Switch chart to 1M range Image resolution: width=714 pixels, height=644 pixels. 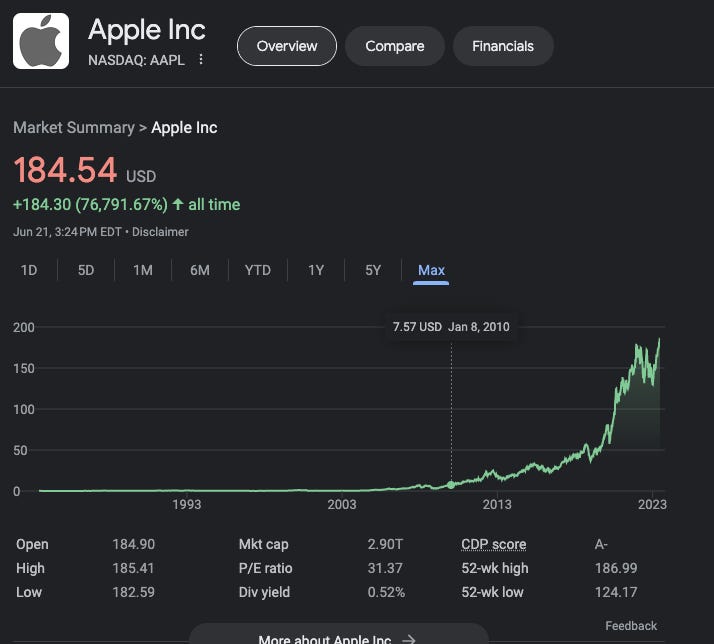(x=143, y=270)
